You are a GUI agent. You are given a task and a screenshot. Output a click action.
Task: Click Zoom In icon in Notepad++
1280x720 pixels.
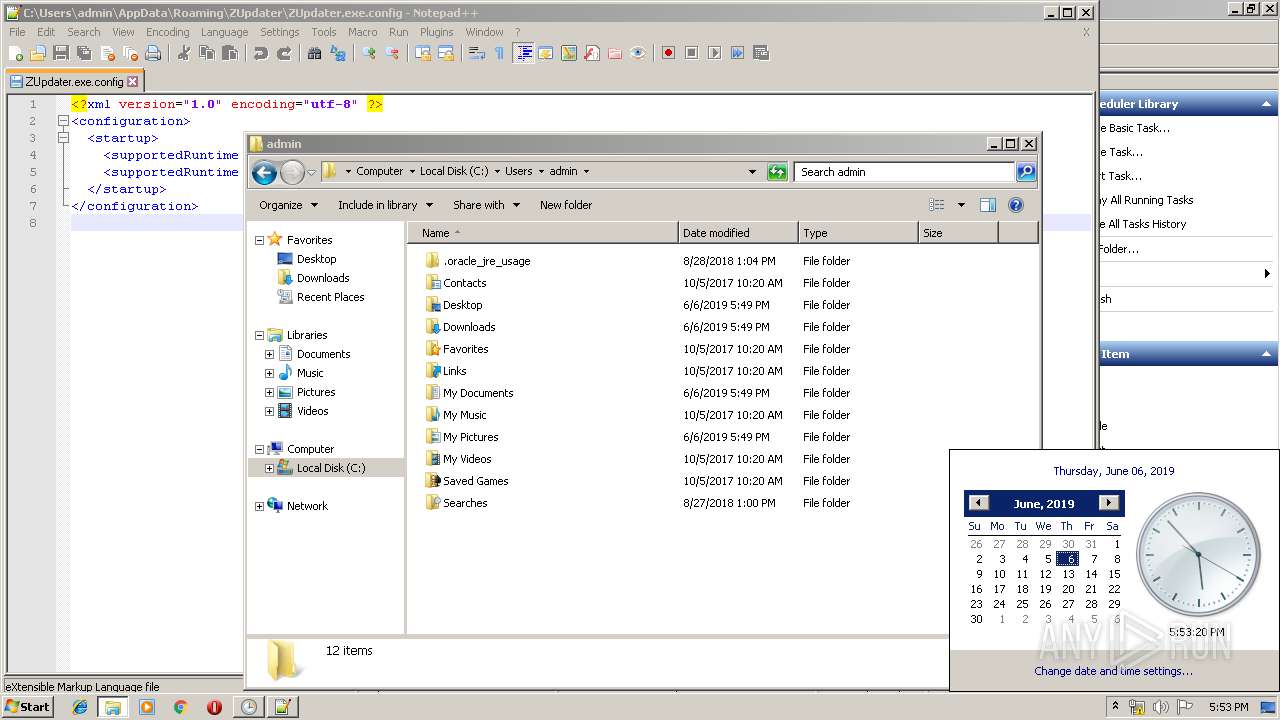368,53
